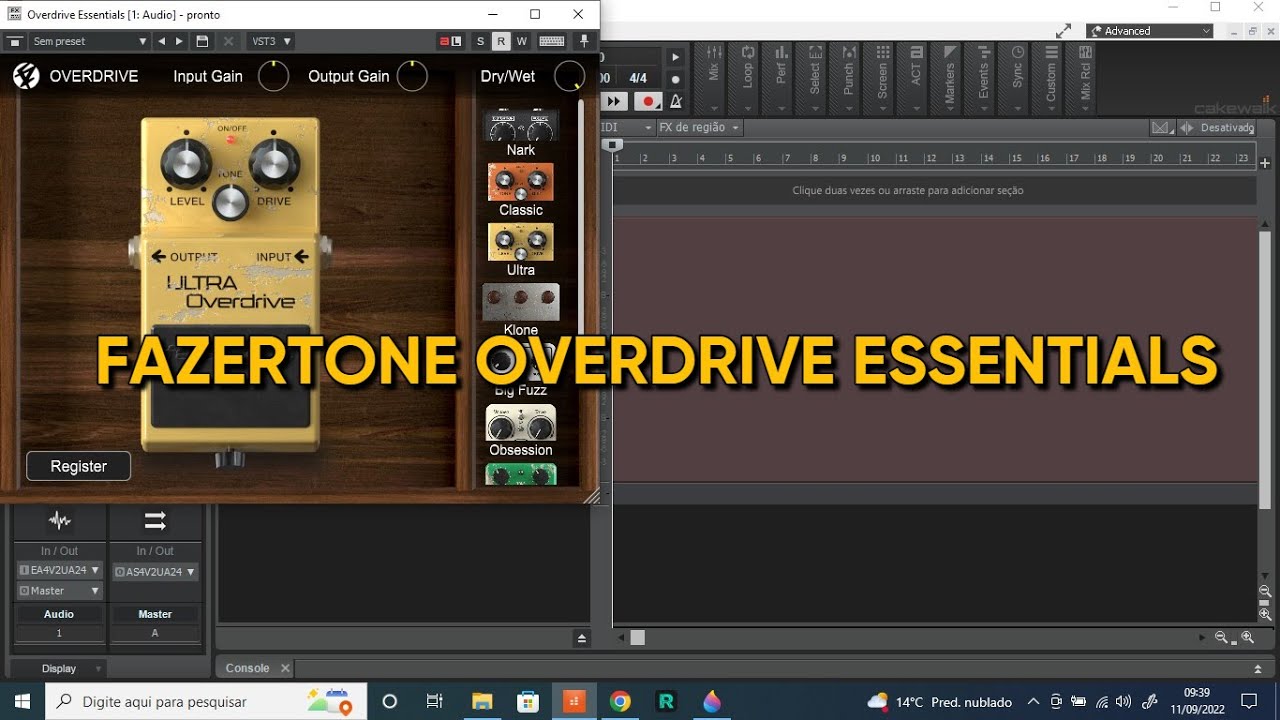
Task: Open the Advanced workspace dropdown
Action: 1150,31
